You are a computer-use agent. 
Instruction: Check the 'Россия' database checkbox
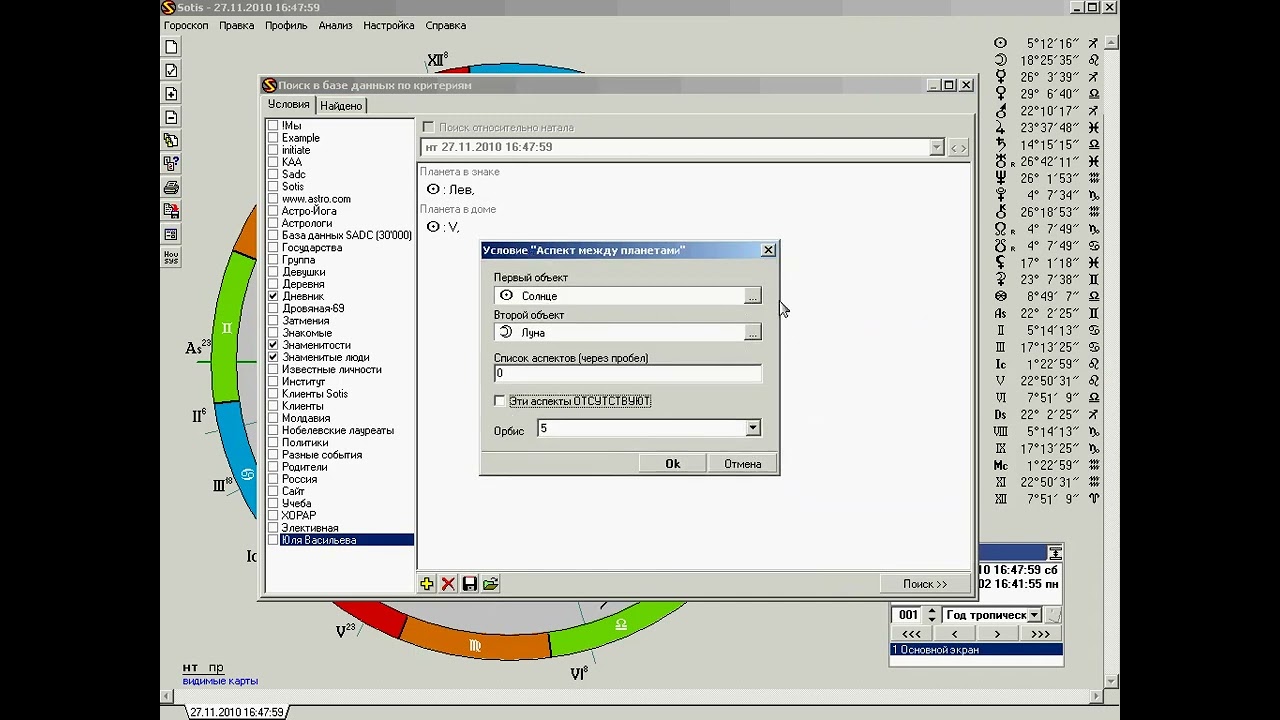pyautogui.click(x=273, y=479)
